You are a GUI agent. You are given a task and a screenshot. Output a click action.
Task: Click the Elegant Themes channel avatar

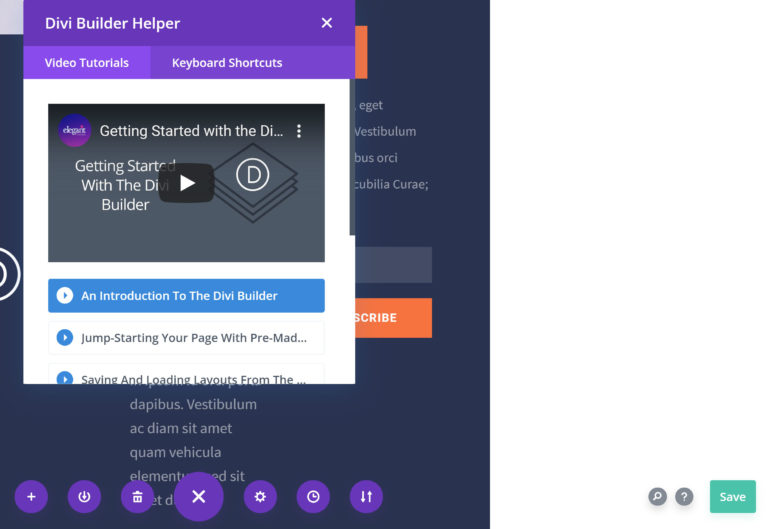click(x=74, y=130)
